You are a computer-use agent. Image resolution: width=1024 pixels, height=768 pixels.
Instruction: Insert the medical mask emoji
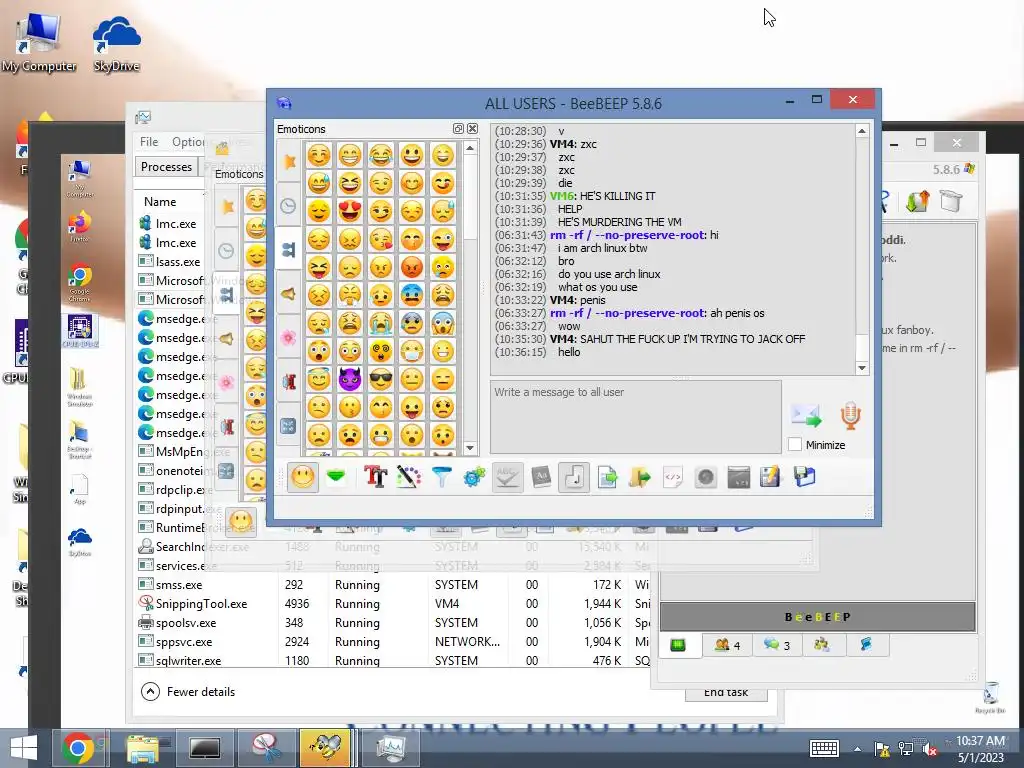[x=411, y=351]
